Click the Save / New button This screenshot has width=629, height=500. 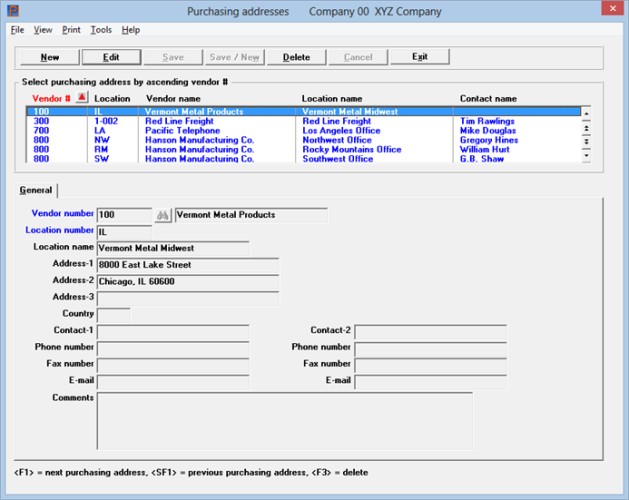point(235,57)
